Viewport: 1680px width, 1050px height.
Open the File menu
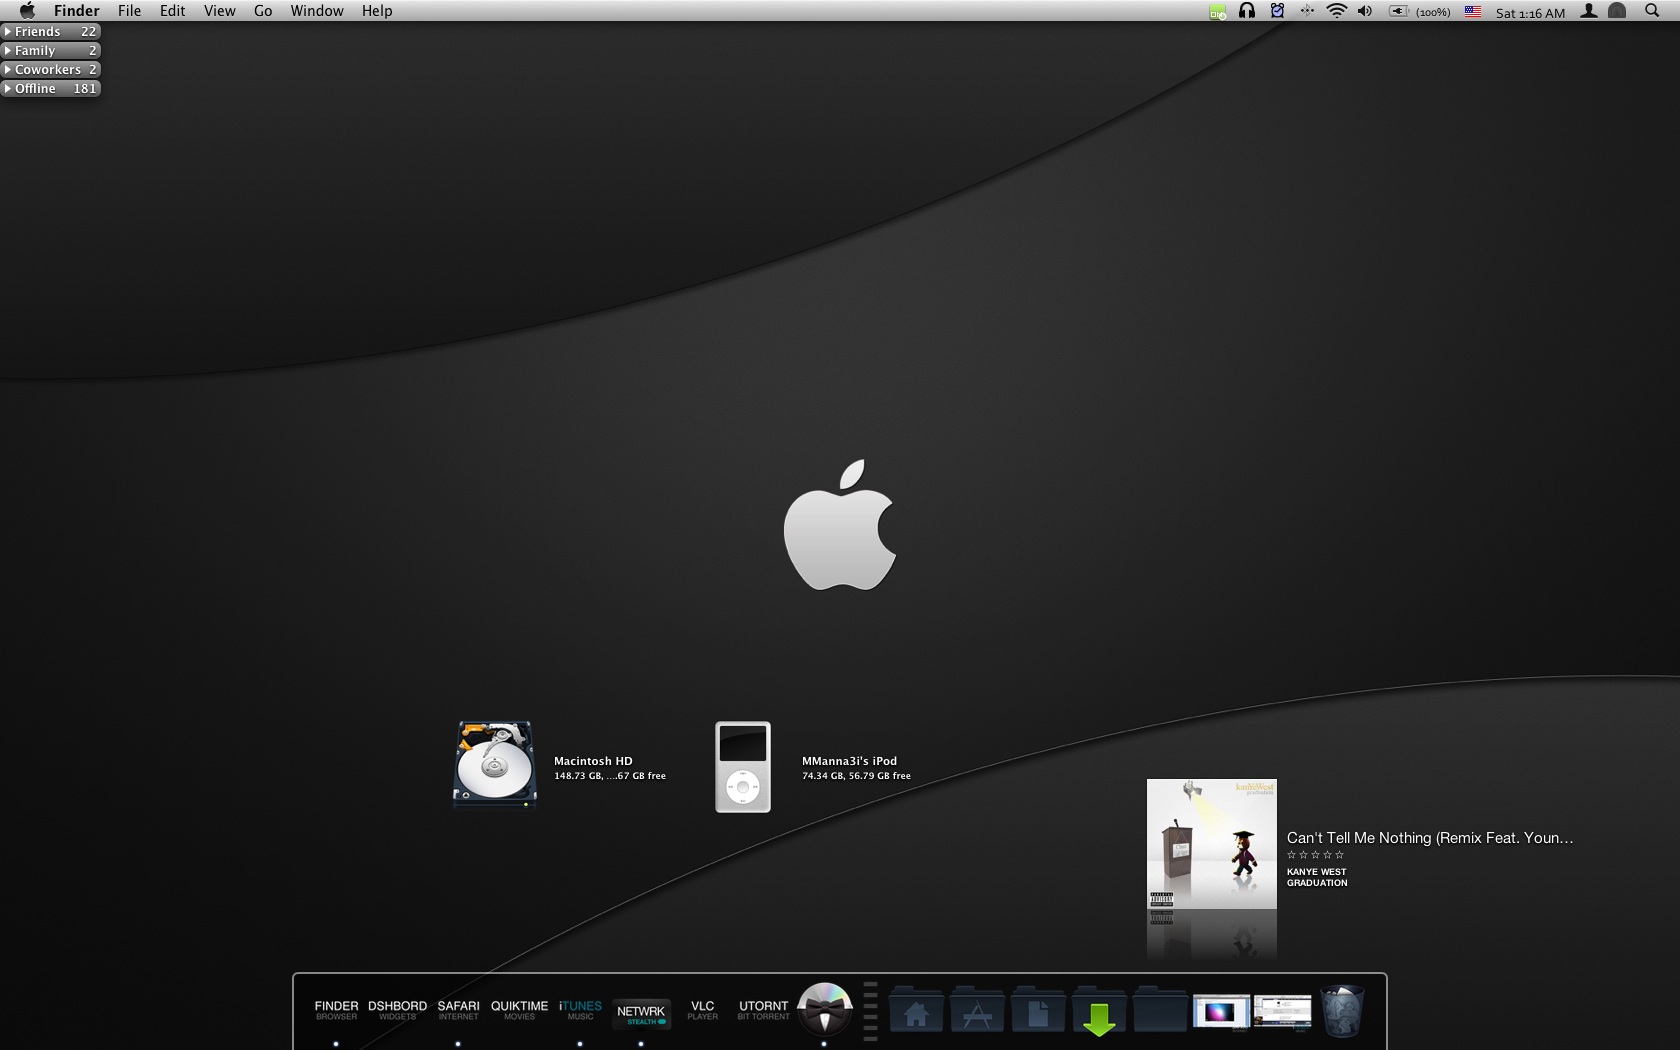tap(129, 11)
